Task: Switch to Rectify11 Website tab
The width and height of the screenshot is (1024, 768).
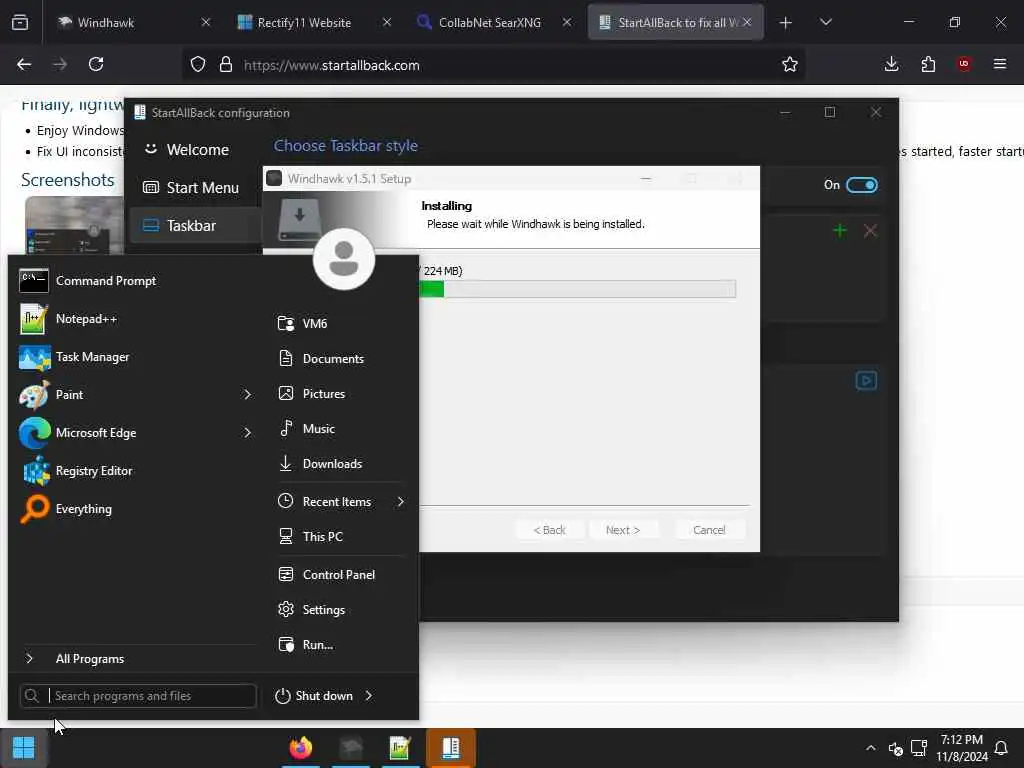Action: (x=307, y=23)
